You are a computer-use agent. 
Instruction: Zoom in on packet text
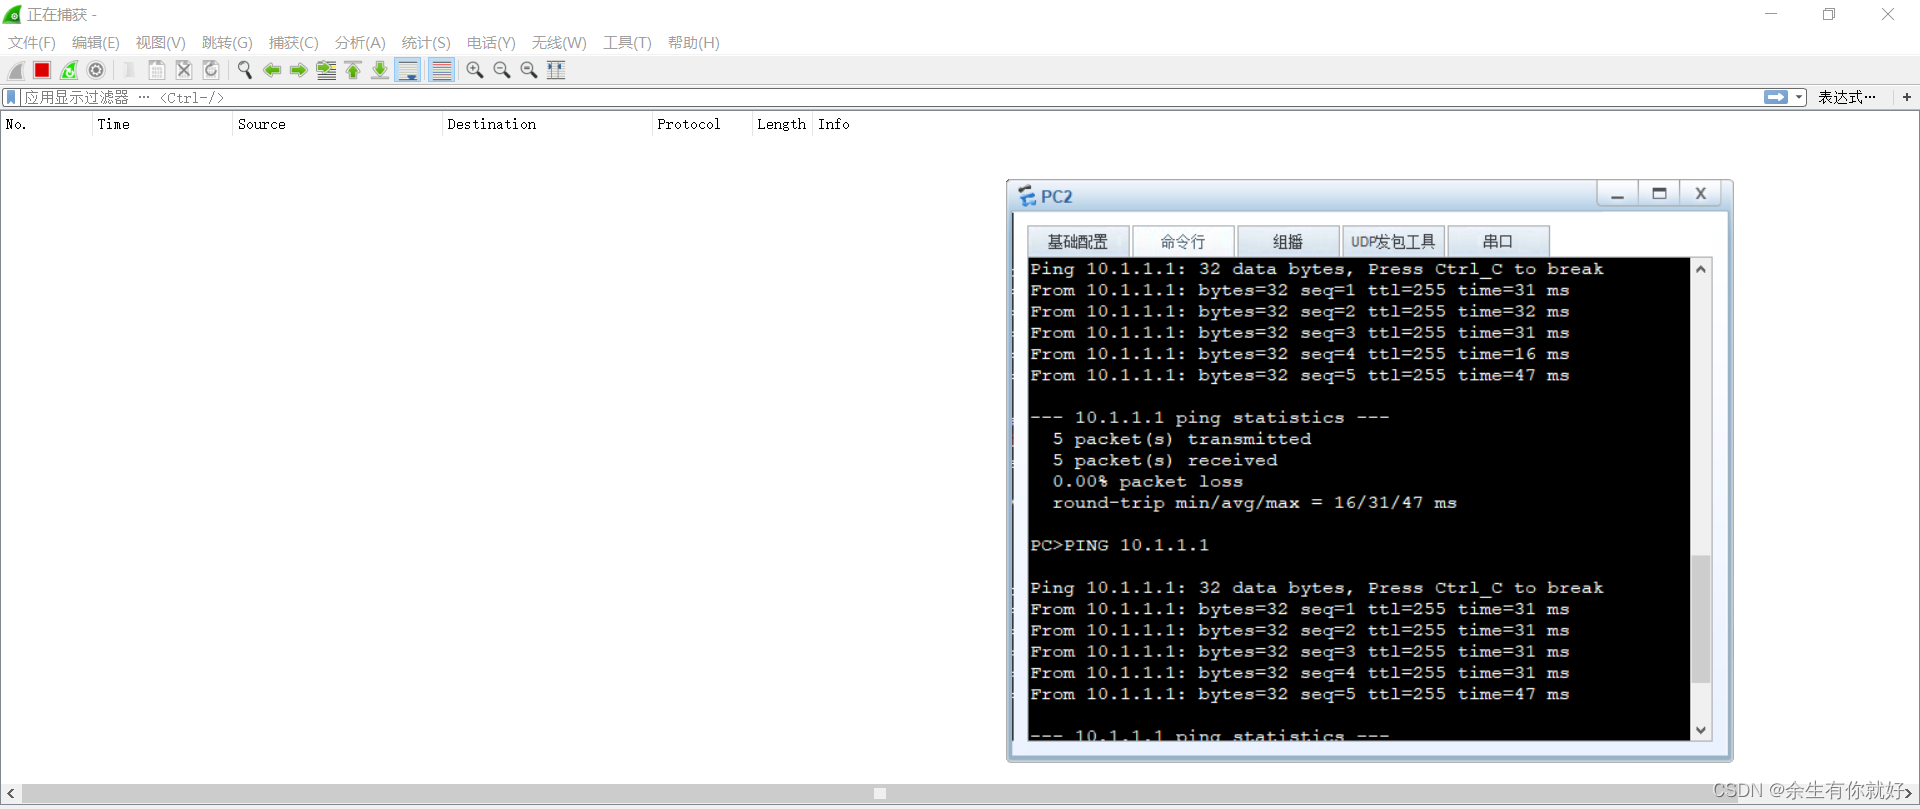[475, 70]
